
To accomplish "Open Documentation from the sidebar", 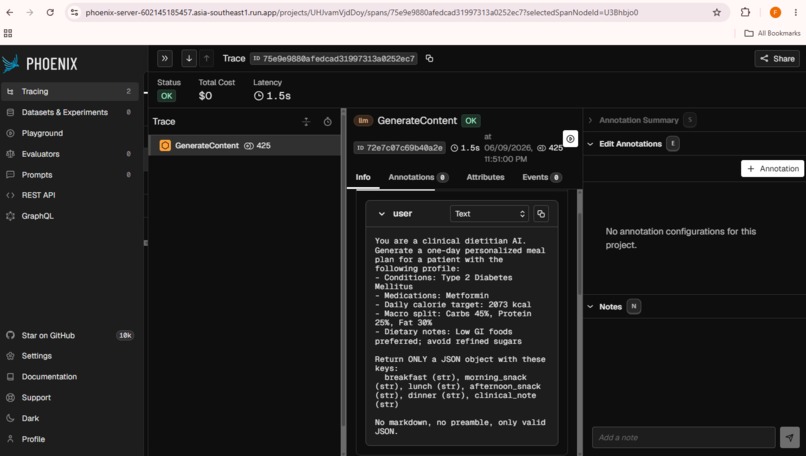I will coord(70,377).
